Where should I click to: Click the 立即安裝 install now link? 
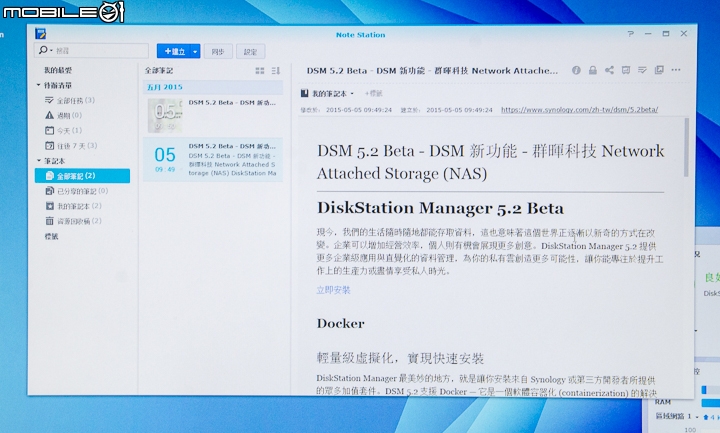(333, 290)
